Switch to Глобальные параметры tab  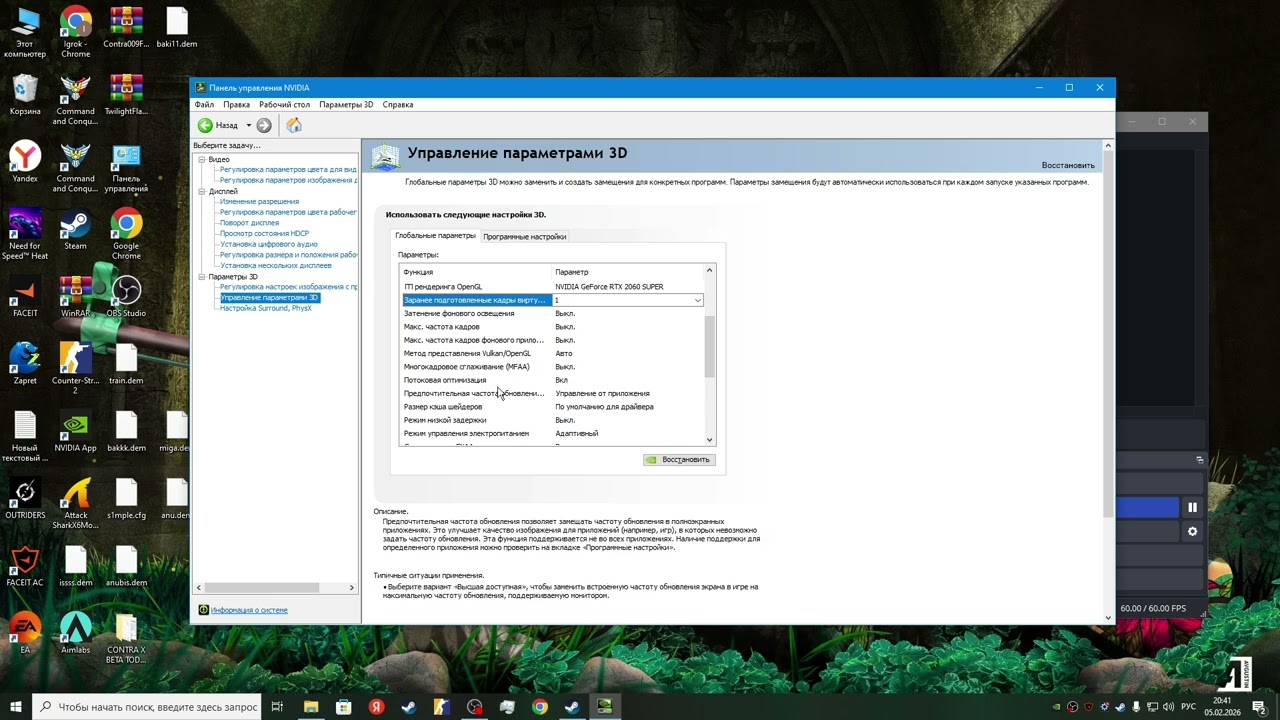coord(435,236)
